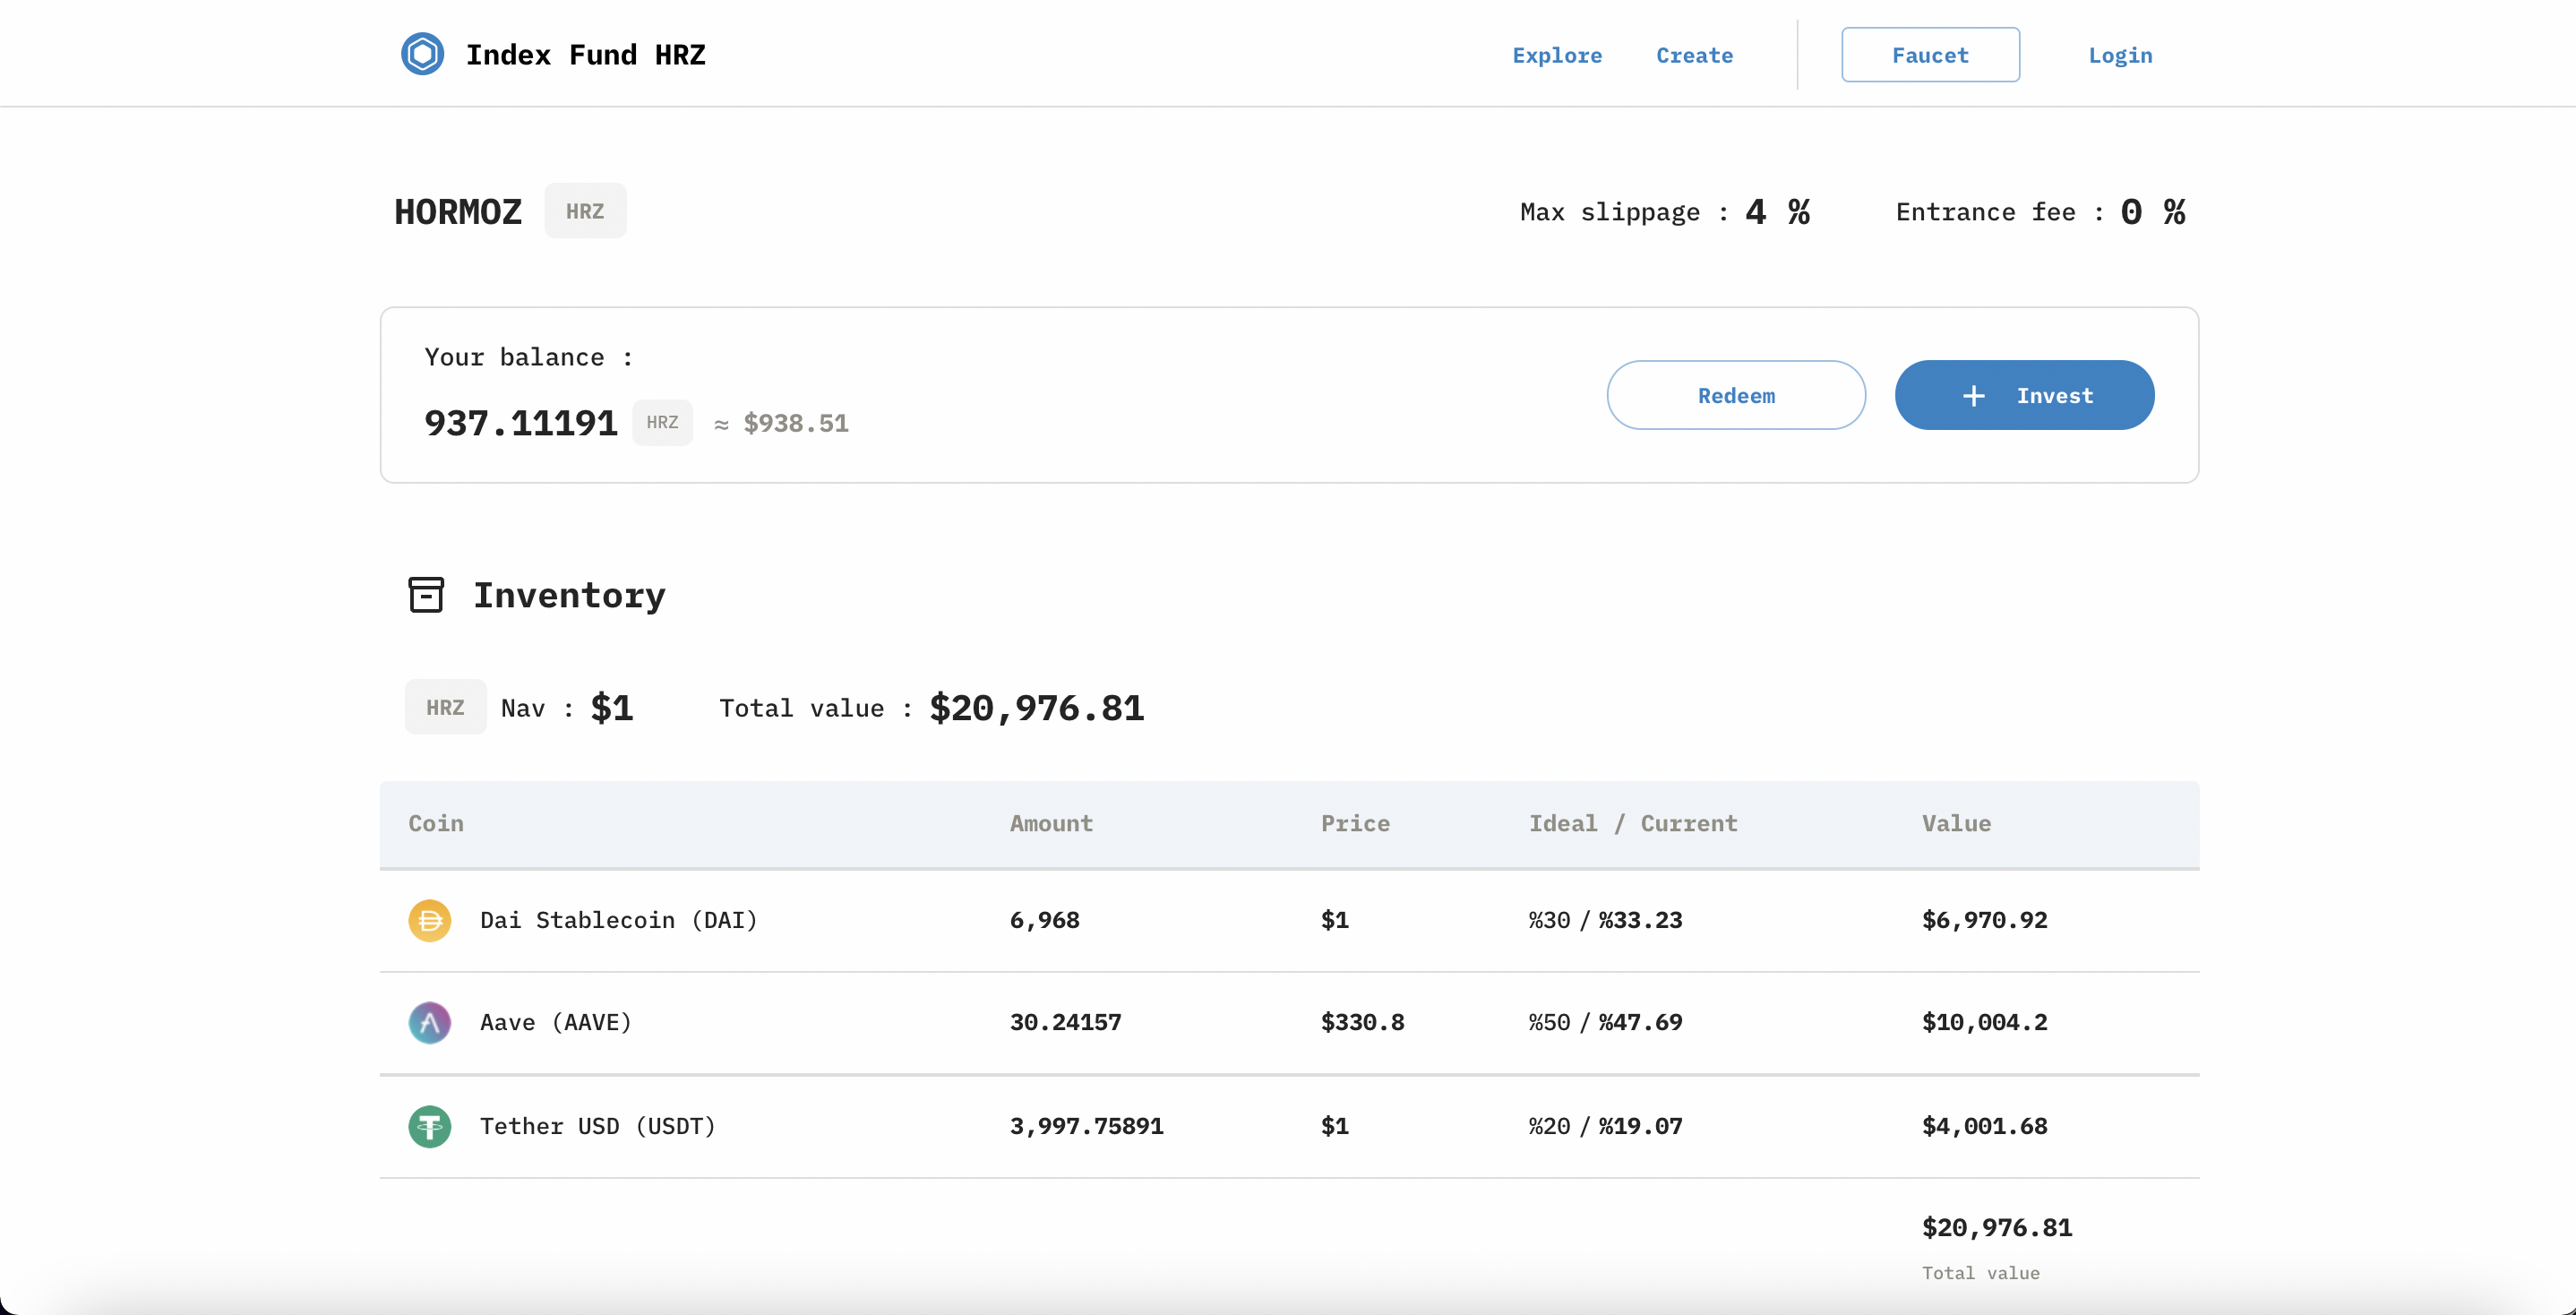Open the Explore page
The image size is (2576, 1315).
click(x=1557, y=55)
